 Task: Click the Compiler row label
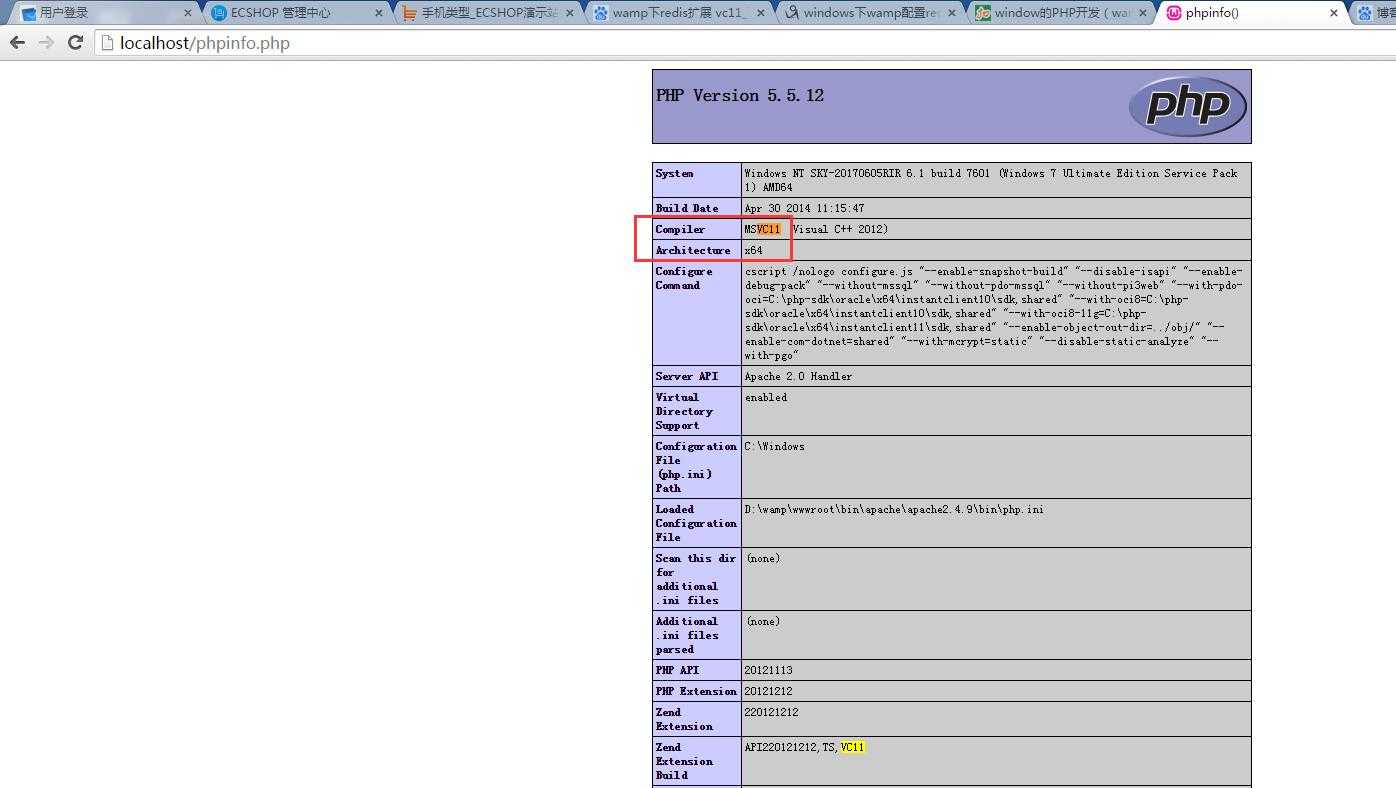coord(680,230)
